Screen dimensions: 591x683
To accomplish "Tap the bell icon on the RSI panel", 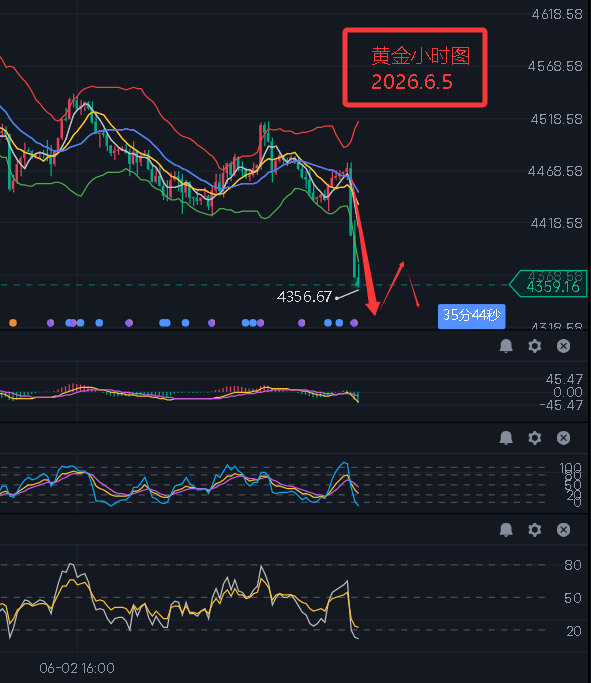I will pyautogui.click(x=506, y=530).
